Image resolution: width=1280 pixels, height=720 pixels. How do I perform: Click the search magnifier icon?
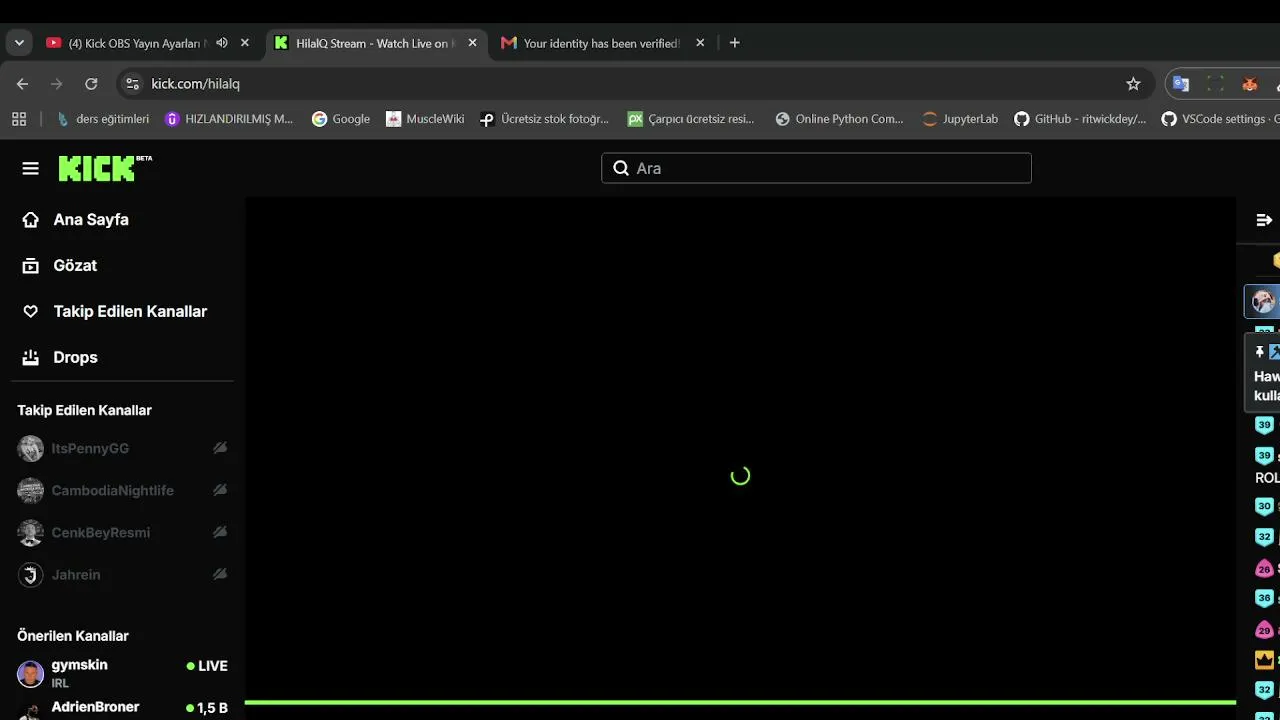[x=621, y=168]
